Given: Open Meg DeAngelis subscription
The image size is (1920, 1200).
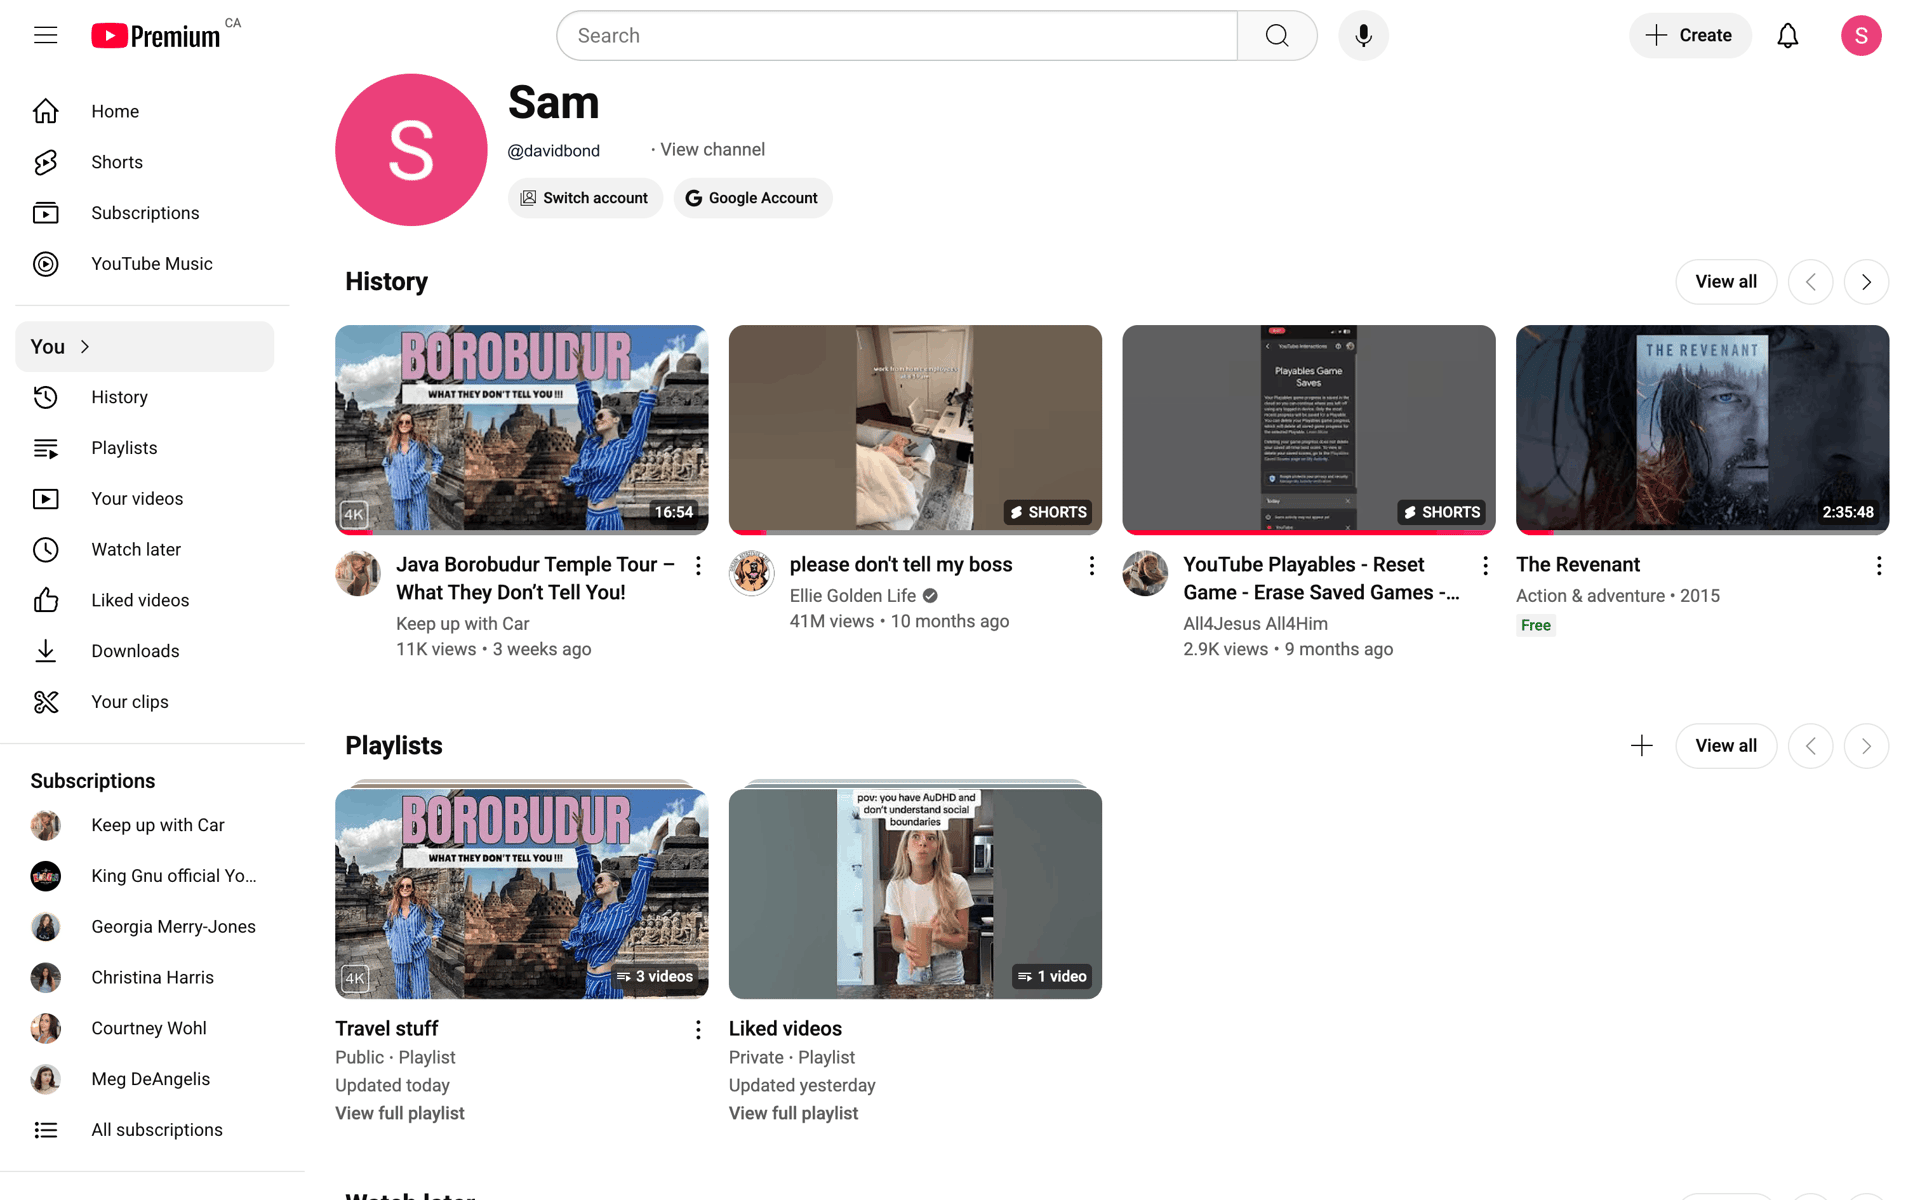Looking at the screenshot, I should pos(145,1079).
